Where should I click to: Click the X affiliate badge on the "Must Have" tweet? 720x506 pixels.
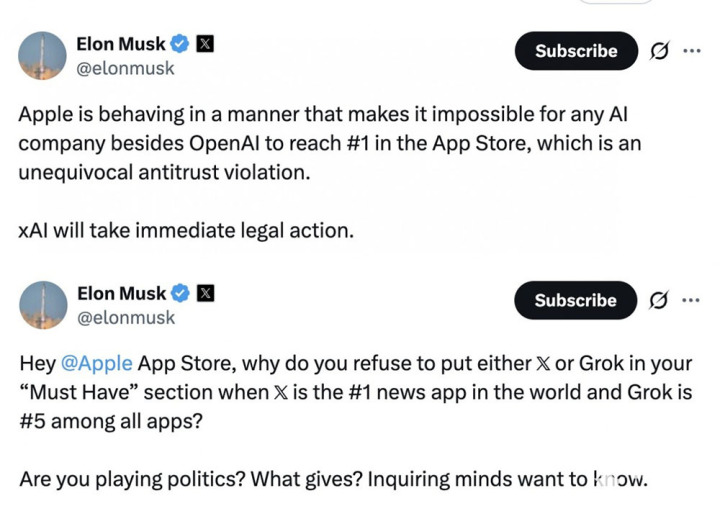pyautogui.click(x=203, y=293)
